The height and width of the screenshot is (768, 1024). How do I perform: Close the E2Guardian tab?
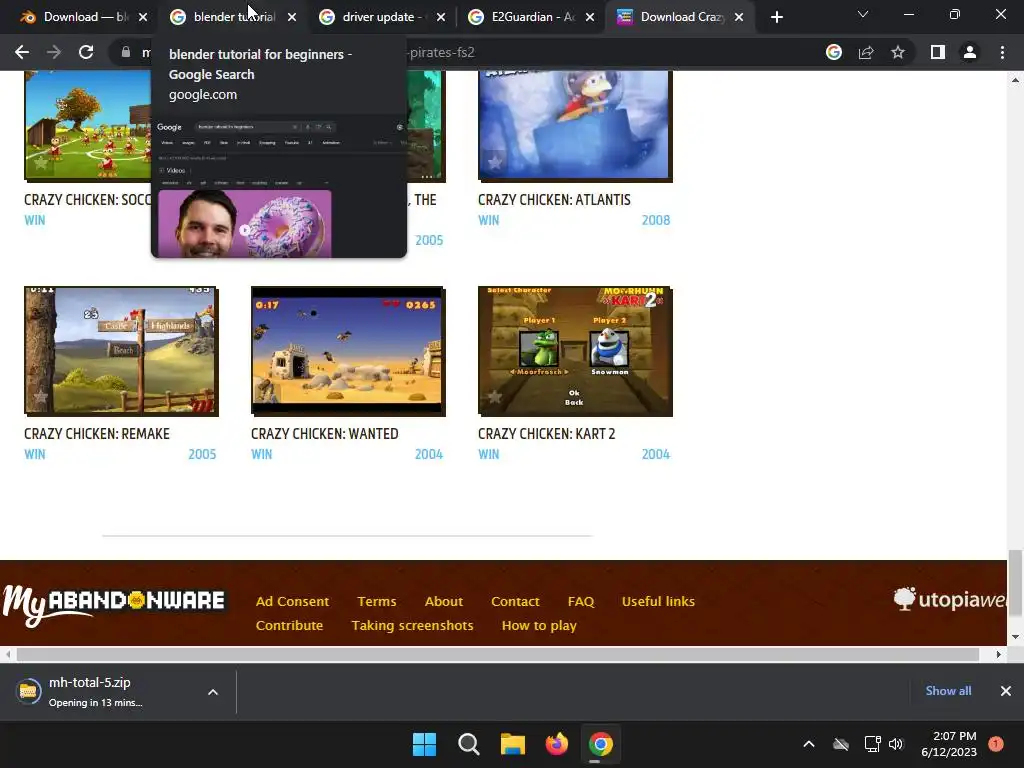[590, 17]
